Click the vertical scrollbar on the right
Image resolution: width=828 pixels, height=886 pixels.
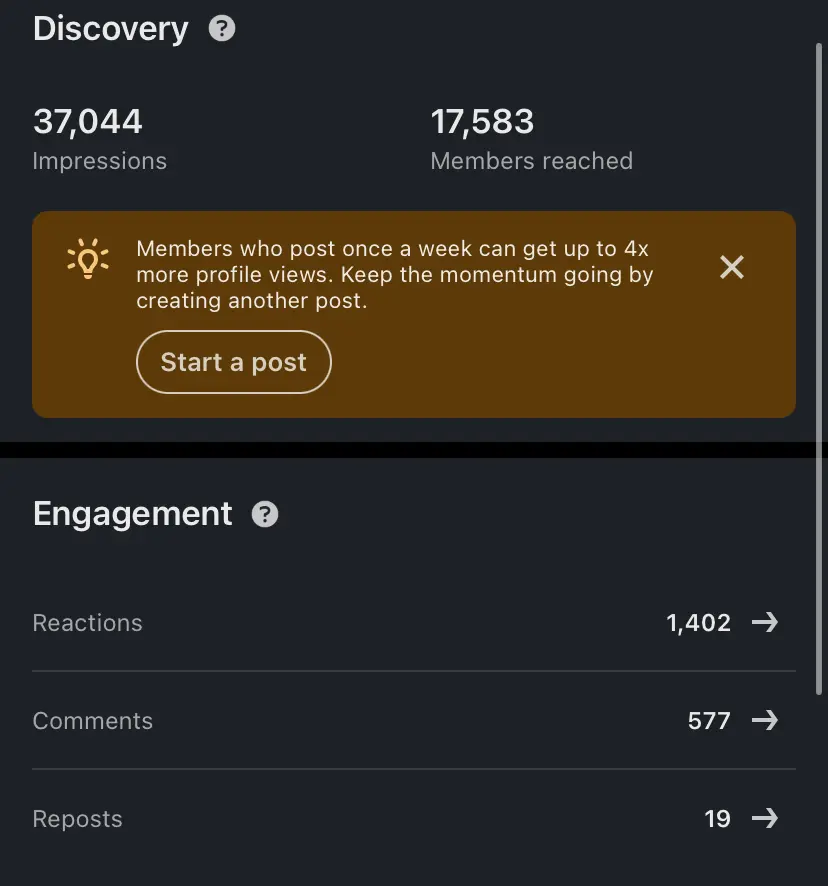818,368
